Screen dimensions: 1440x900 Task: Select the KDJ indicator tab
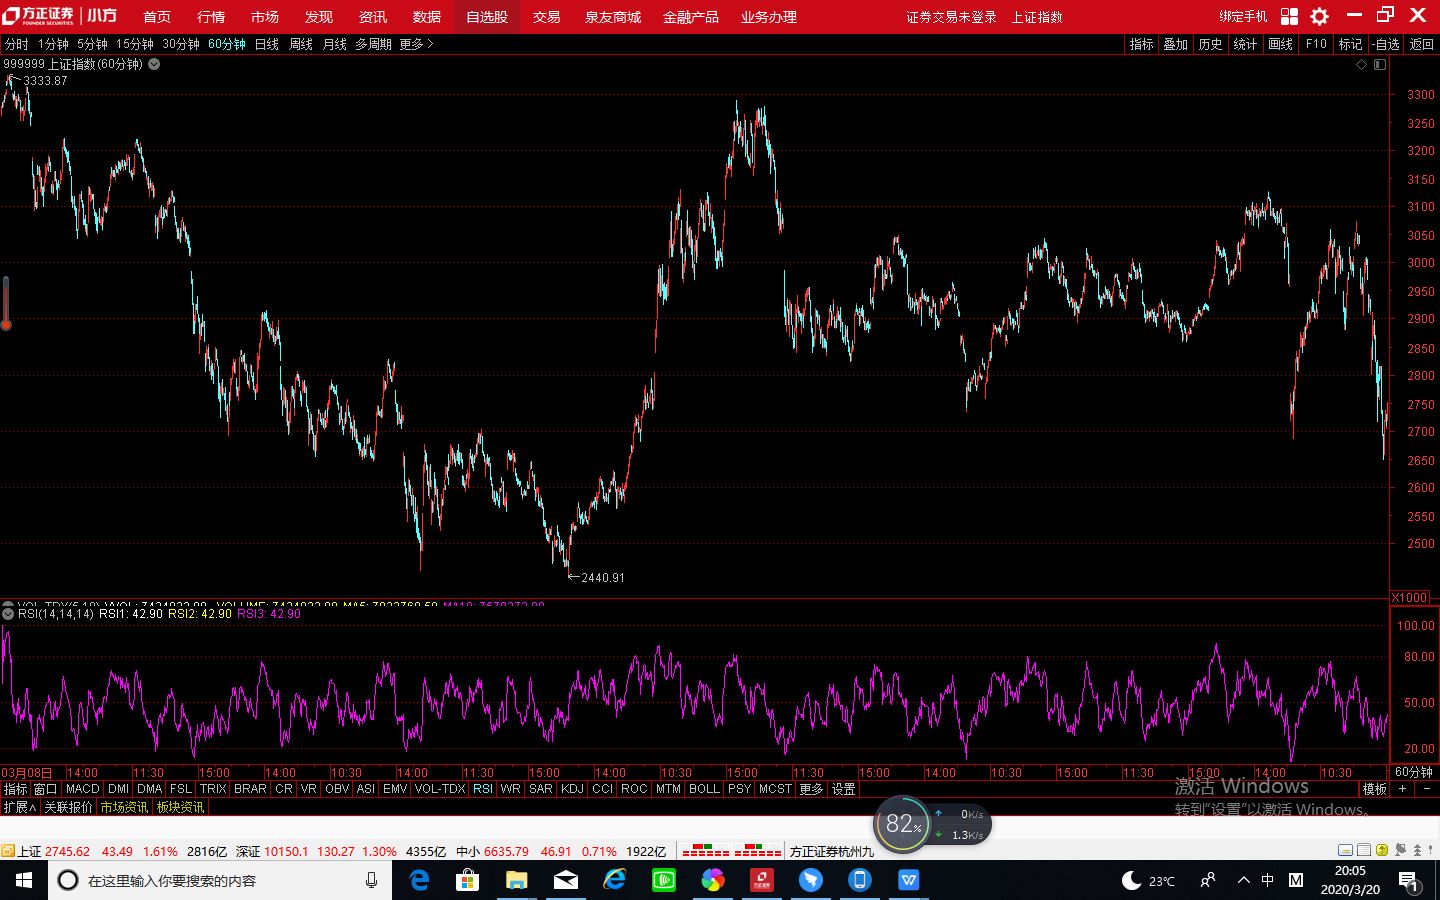(572, 789)
